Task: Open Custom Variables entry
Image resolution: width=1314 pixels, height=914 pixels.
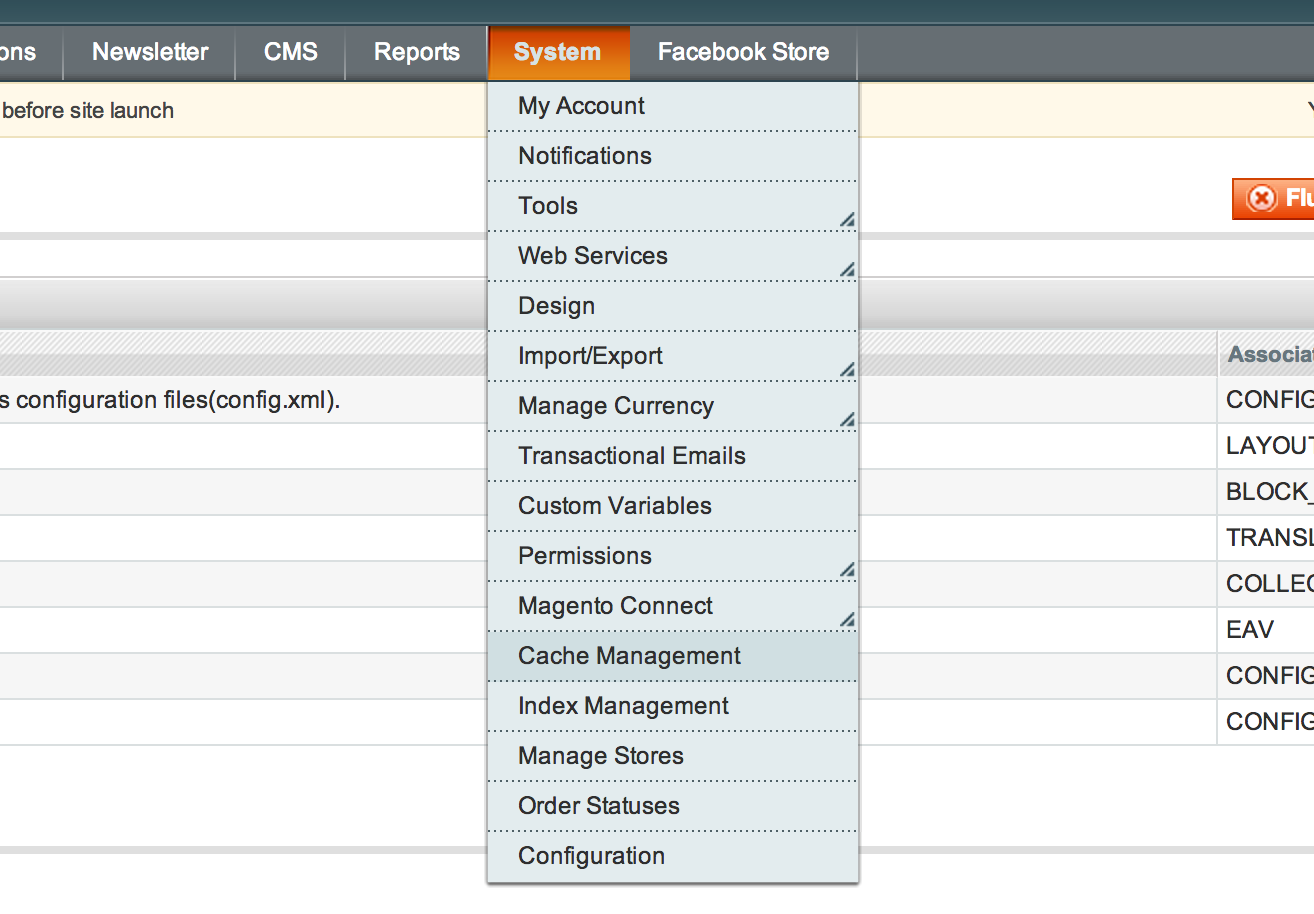Action: click(x=672, y=506)
